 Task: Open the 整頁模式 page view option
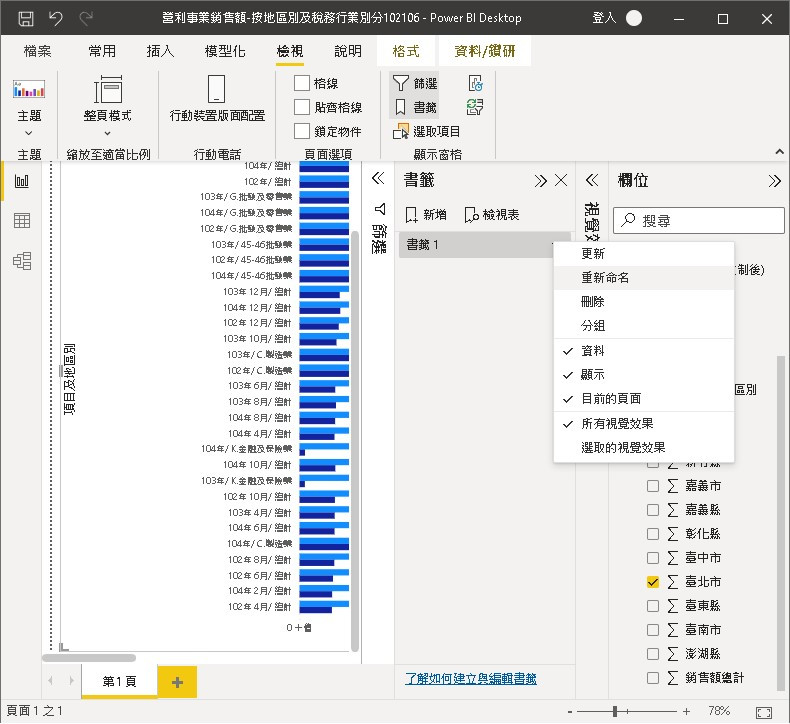click(x=107, y=98)
